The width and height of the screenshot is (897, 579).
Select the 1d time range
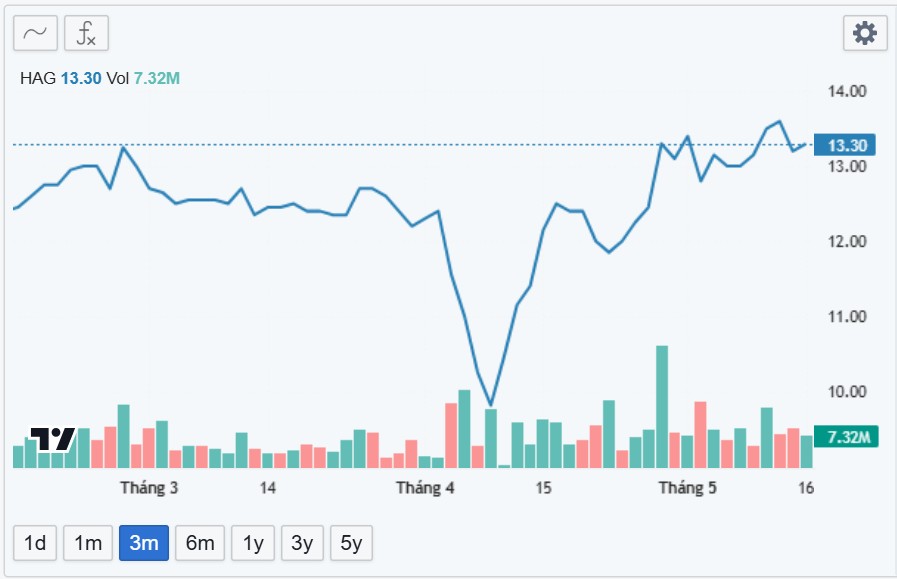[35, 543]
